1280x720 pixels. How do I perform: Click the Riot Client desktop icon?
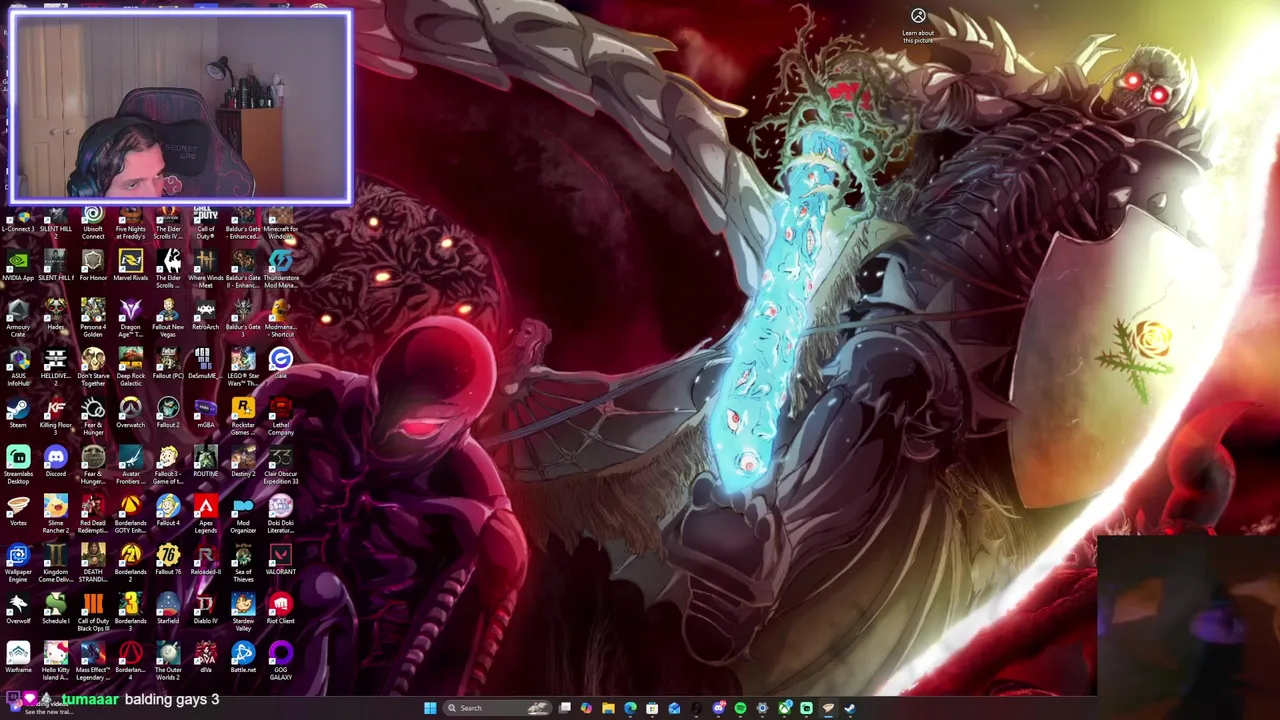[280, 609]
